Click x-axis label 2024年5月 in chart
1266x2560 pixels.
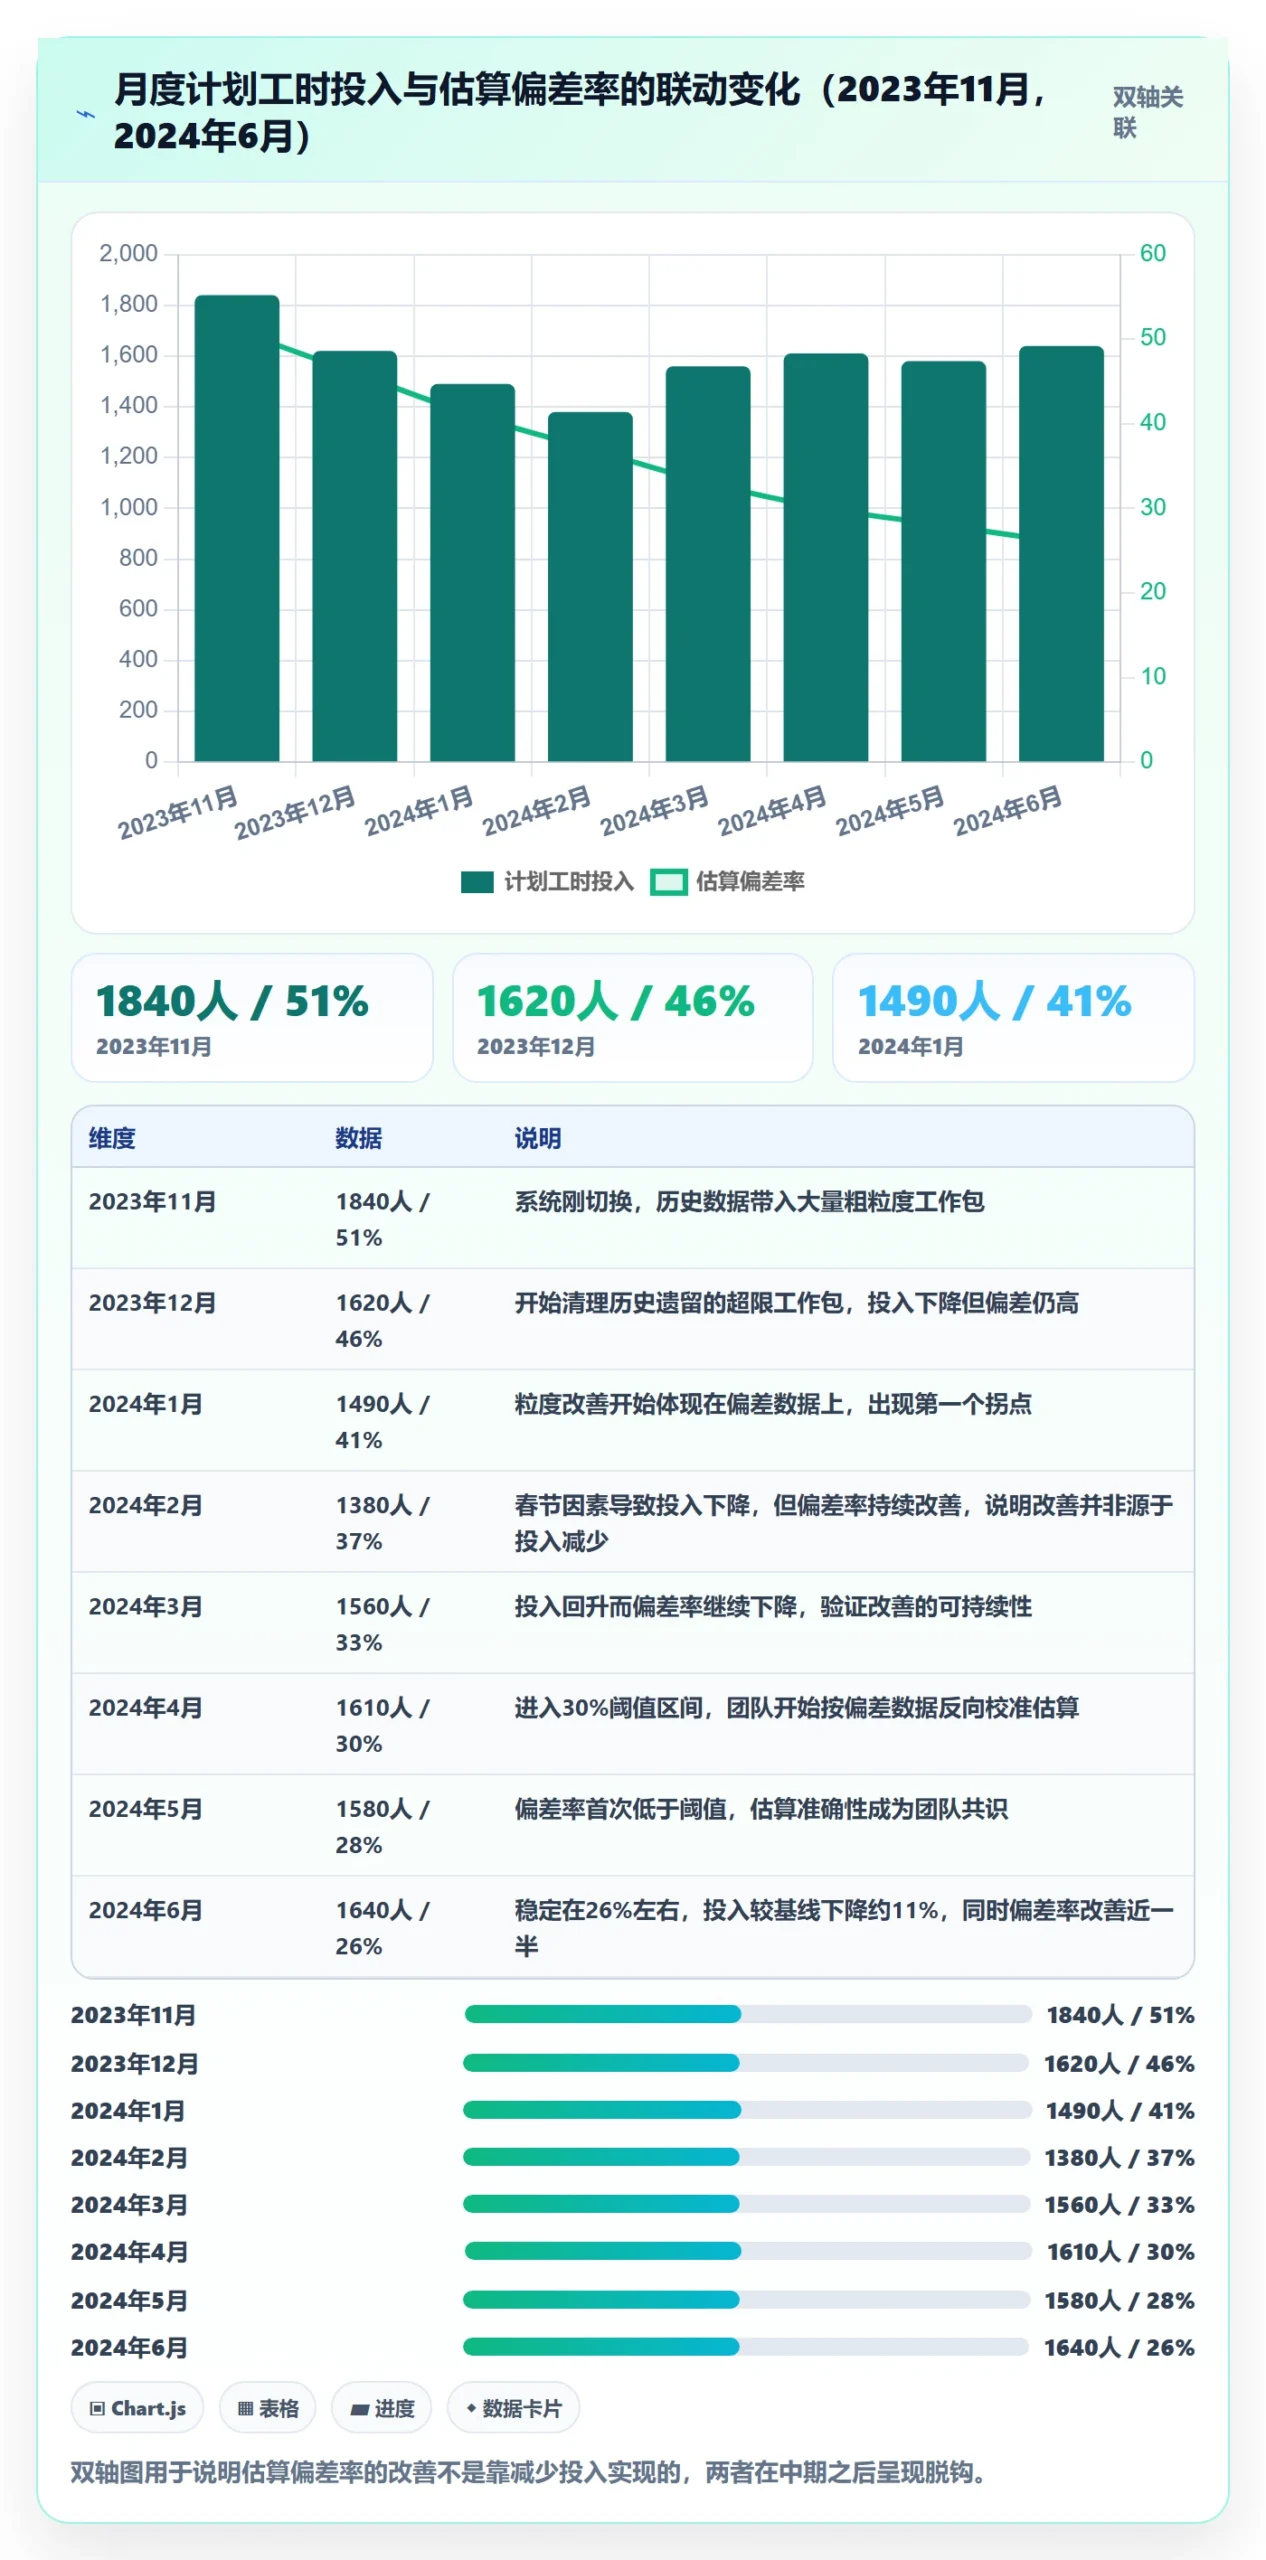point(890,811)
